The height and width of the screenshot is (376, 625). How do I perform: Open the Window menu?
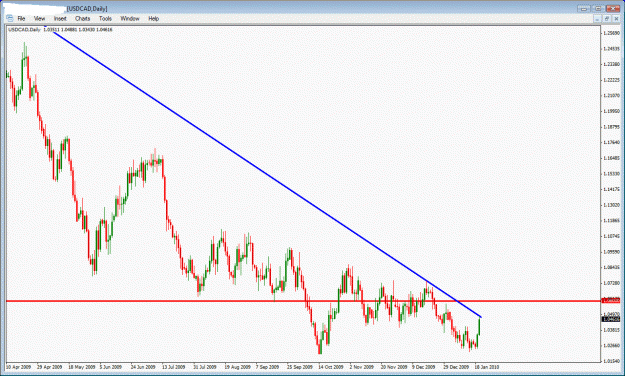[x=130, y=18]
